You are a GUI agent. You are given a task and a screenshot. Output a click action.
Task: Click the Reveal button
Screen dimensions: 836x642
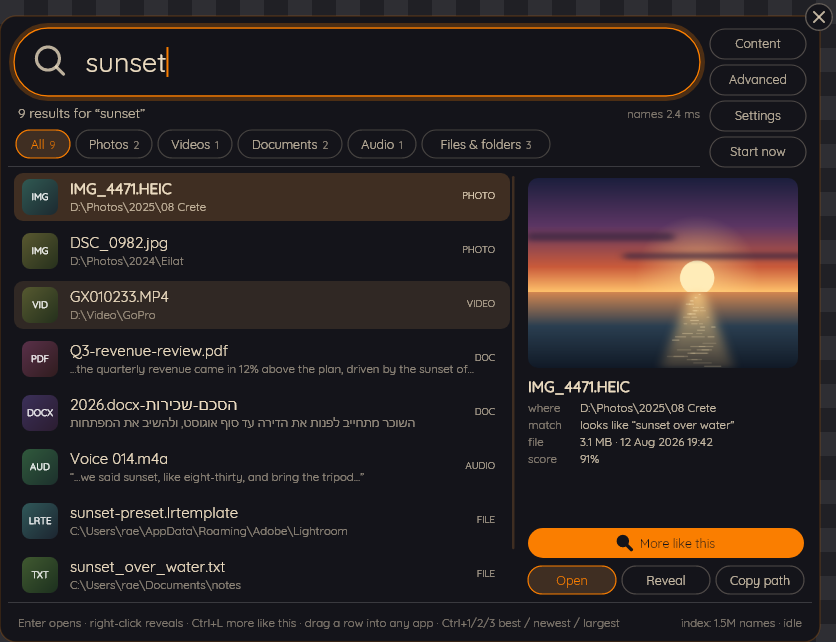(665, 580)
